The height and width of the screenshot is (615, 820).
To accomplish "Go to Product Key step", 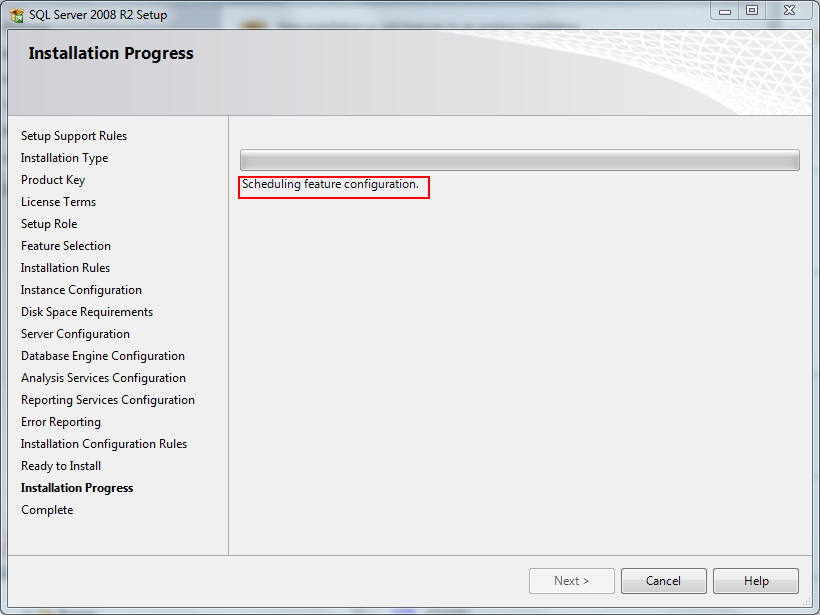I will pos(53,180).
